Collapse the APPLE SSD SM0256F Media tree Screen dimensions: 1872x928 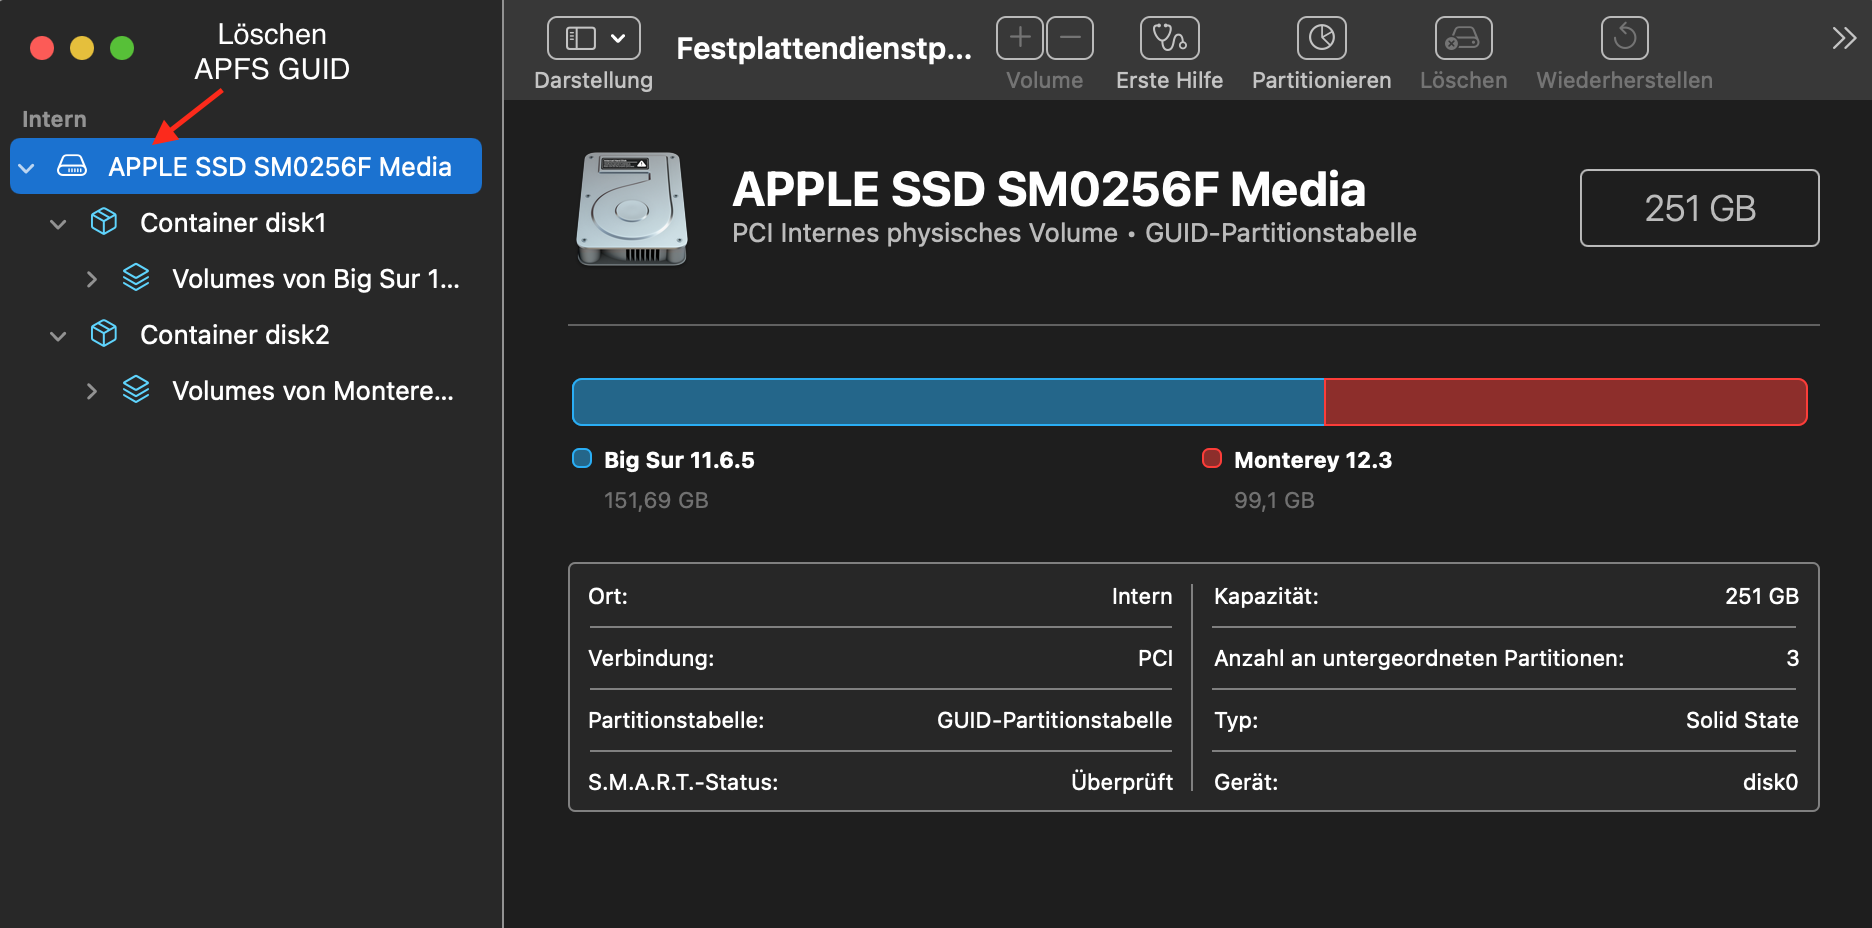[x=27, y=167]
